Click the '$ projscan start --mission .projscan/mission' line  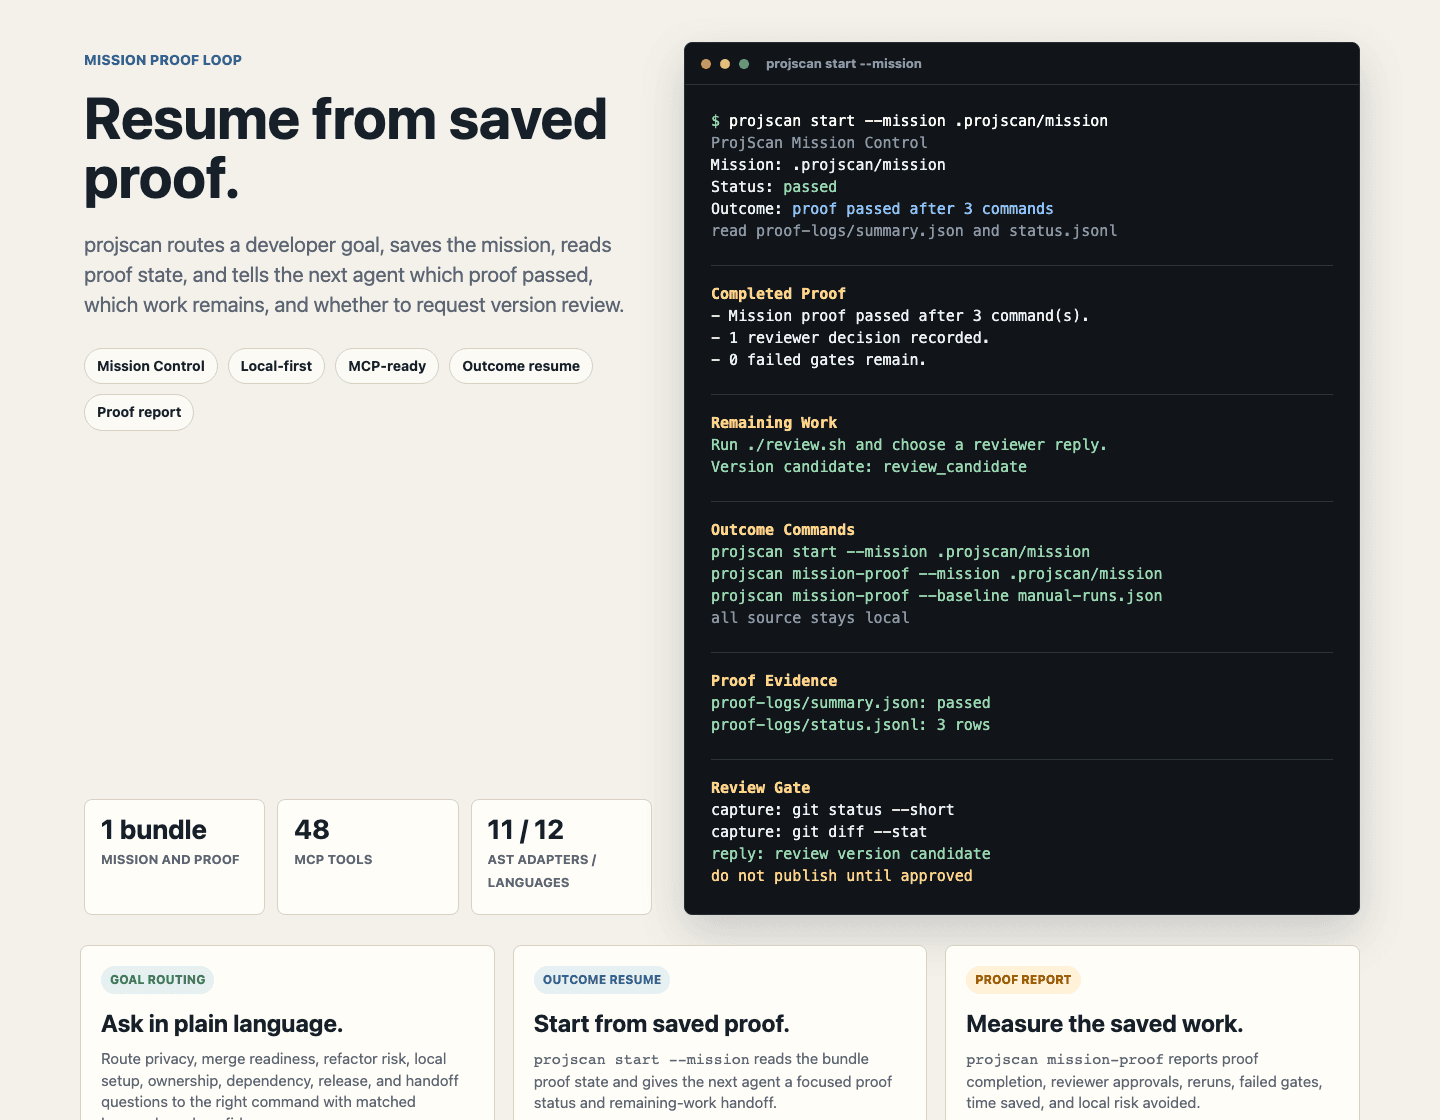(x=909, y=121)
